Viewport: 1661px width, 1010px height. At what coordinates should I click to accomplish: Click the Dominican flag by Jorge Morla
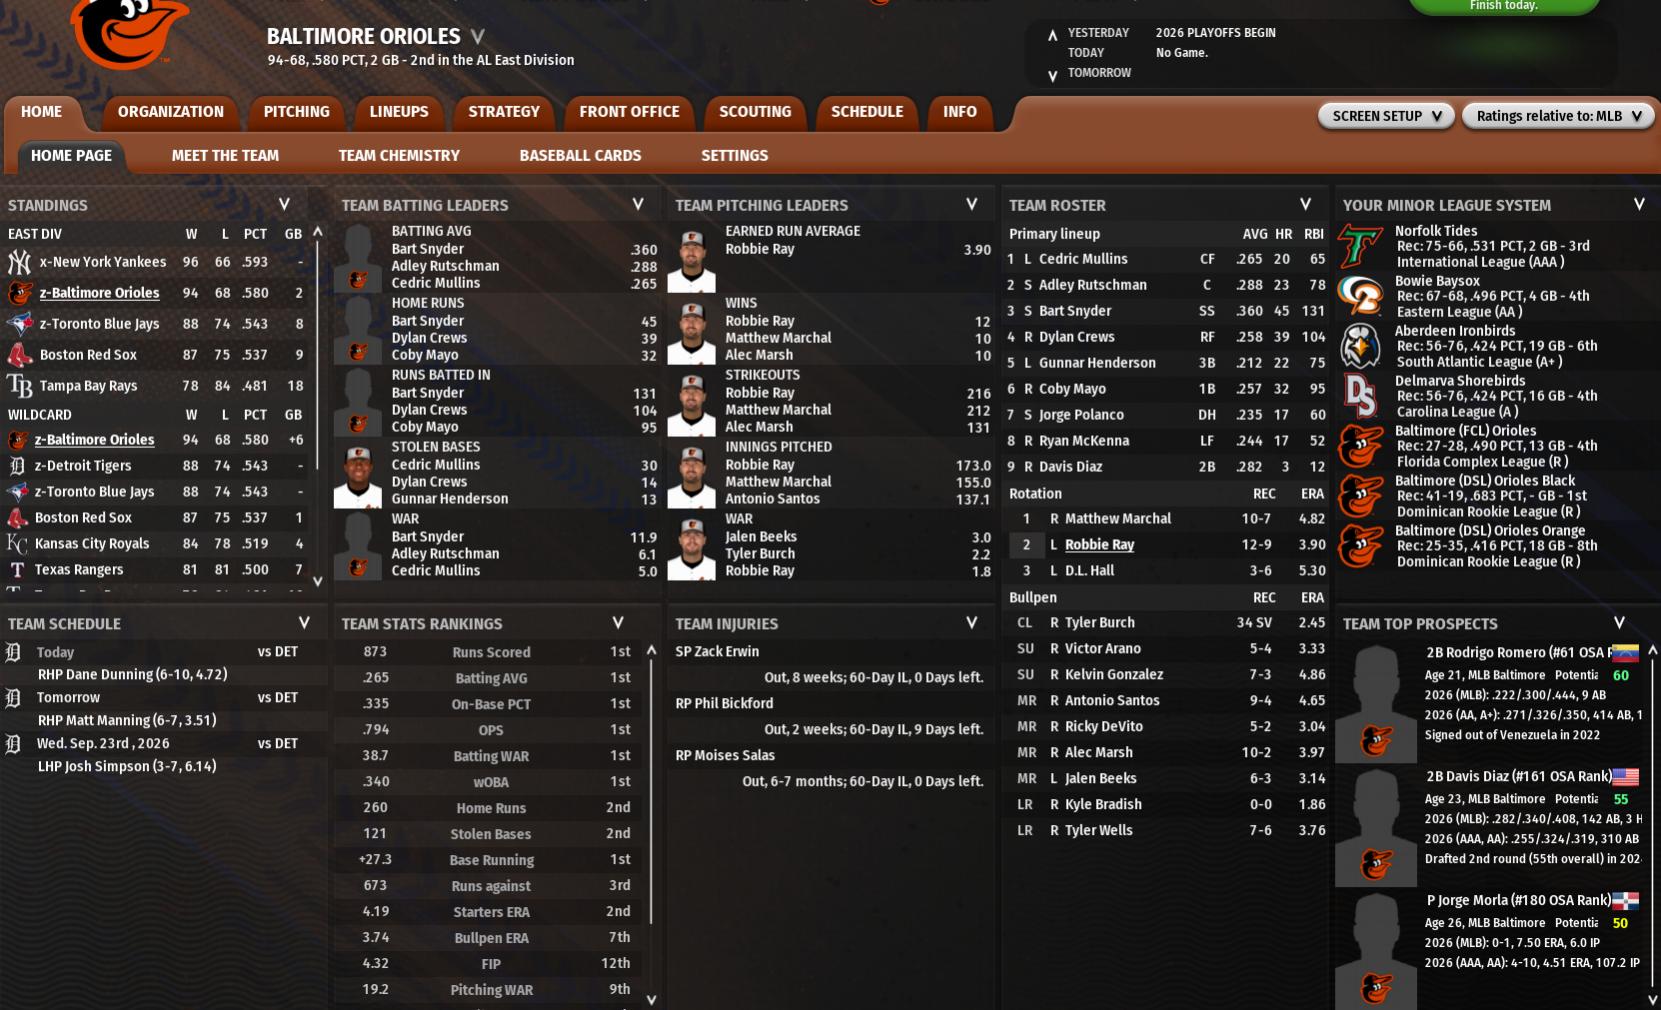point(1625,901)
